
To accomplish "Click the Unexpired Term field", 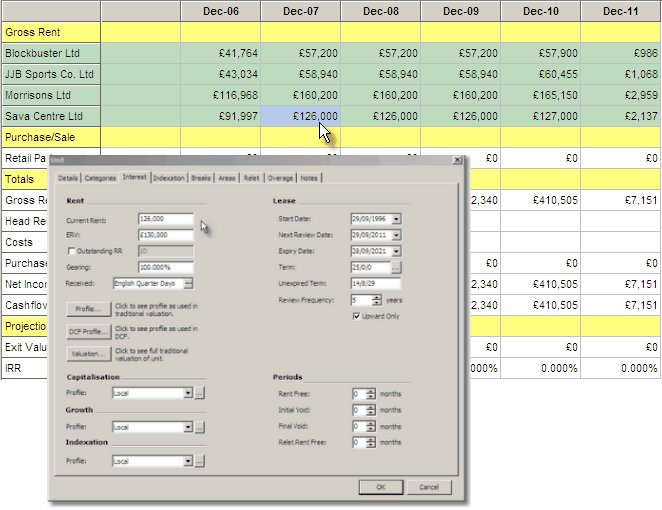I will (x=376, y=284).
